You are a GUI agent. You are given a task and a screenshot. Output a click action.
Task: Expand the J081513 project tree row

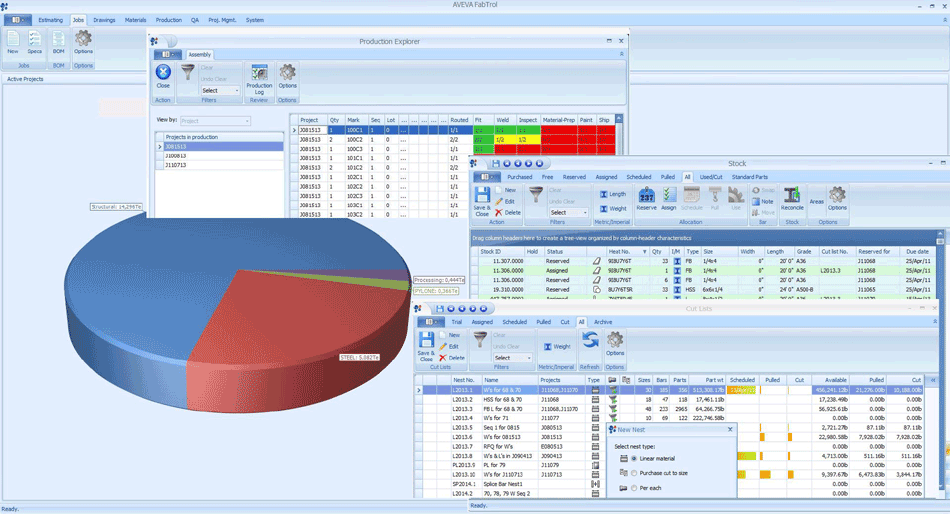coord(160,147)
